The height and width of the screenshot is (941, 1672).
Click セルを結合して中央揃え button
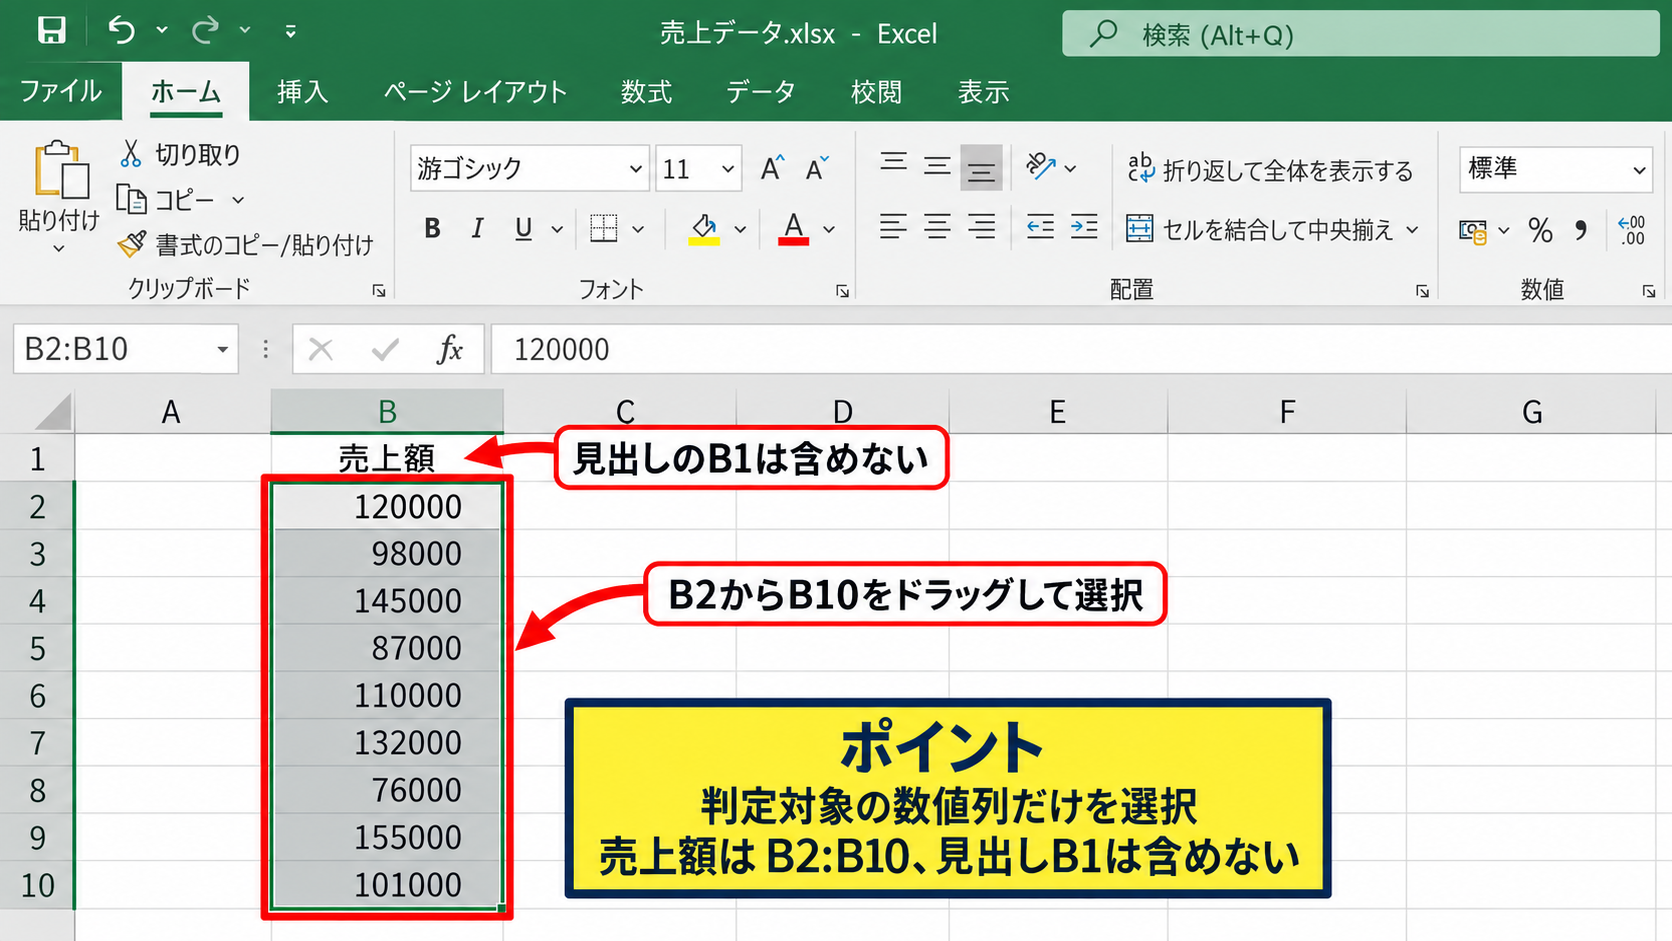[1259, 230]
